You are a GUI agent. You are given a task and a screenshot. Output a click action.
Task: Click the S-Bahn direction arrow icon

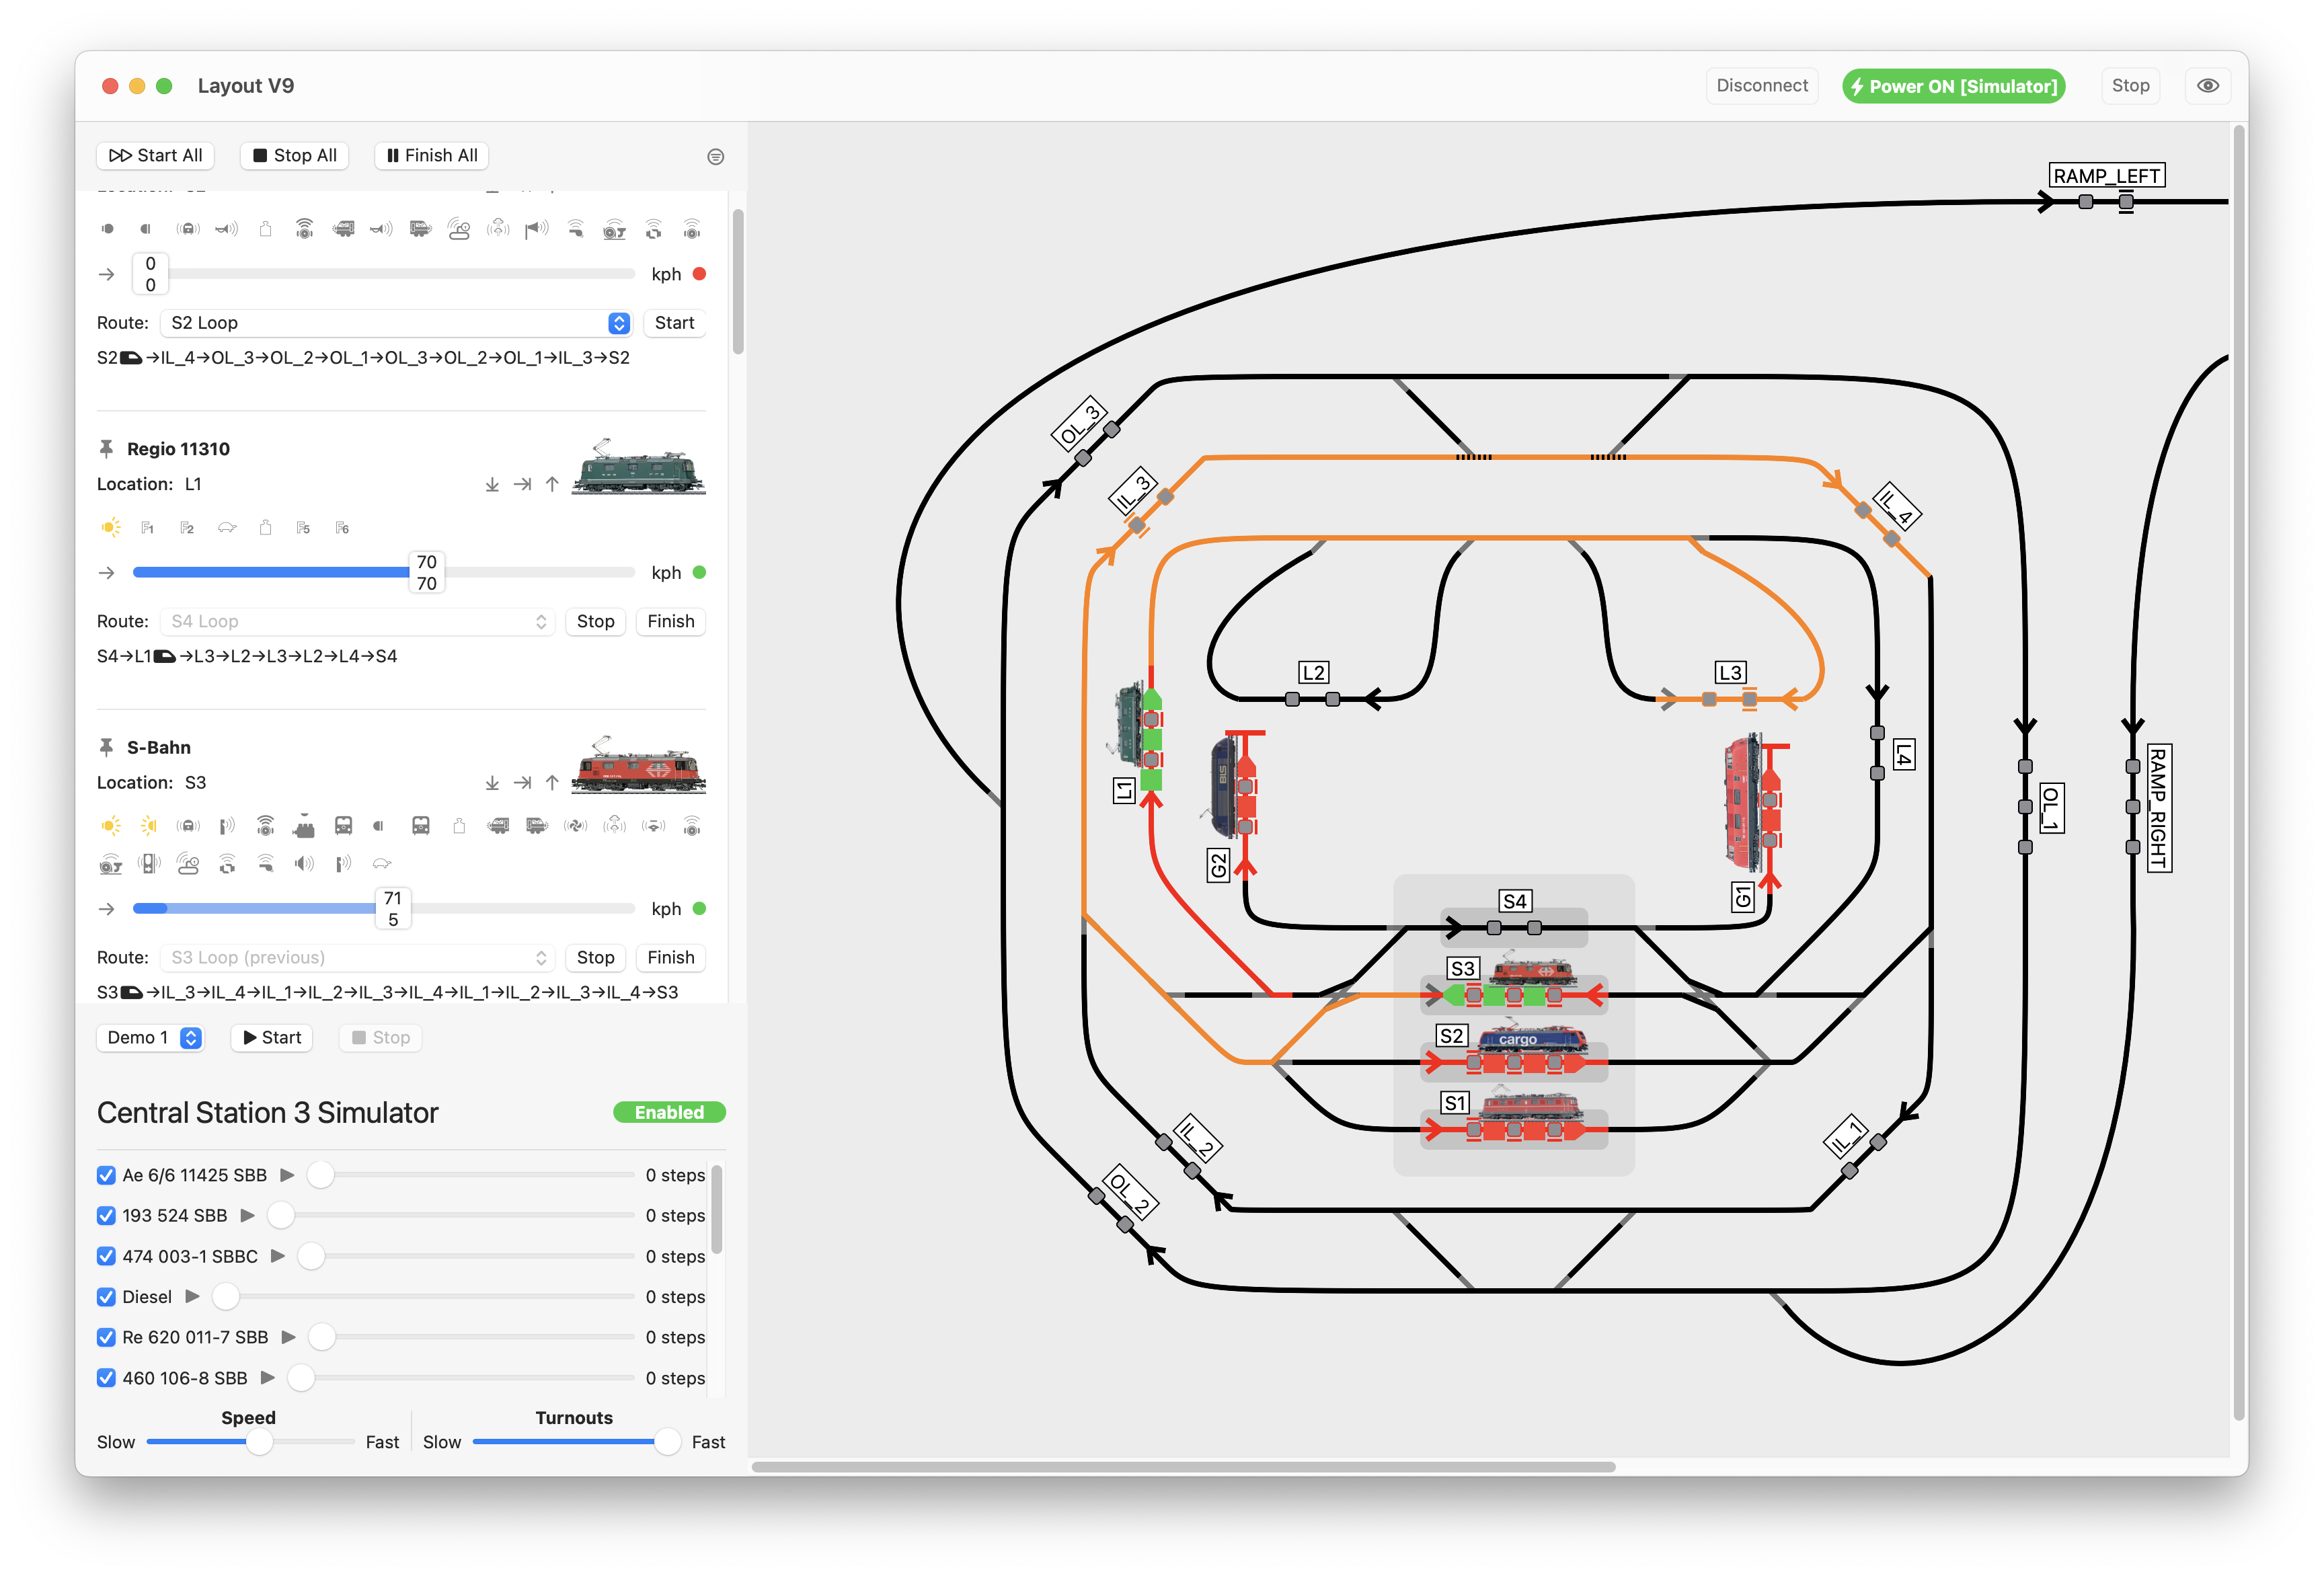pyautogui.click(x=107, y=909)
